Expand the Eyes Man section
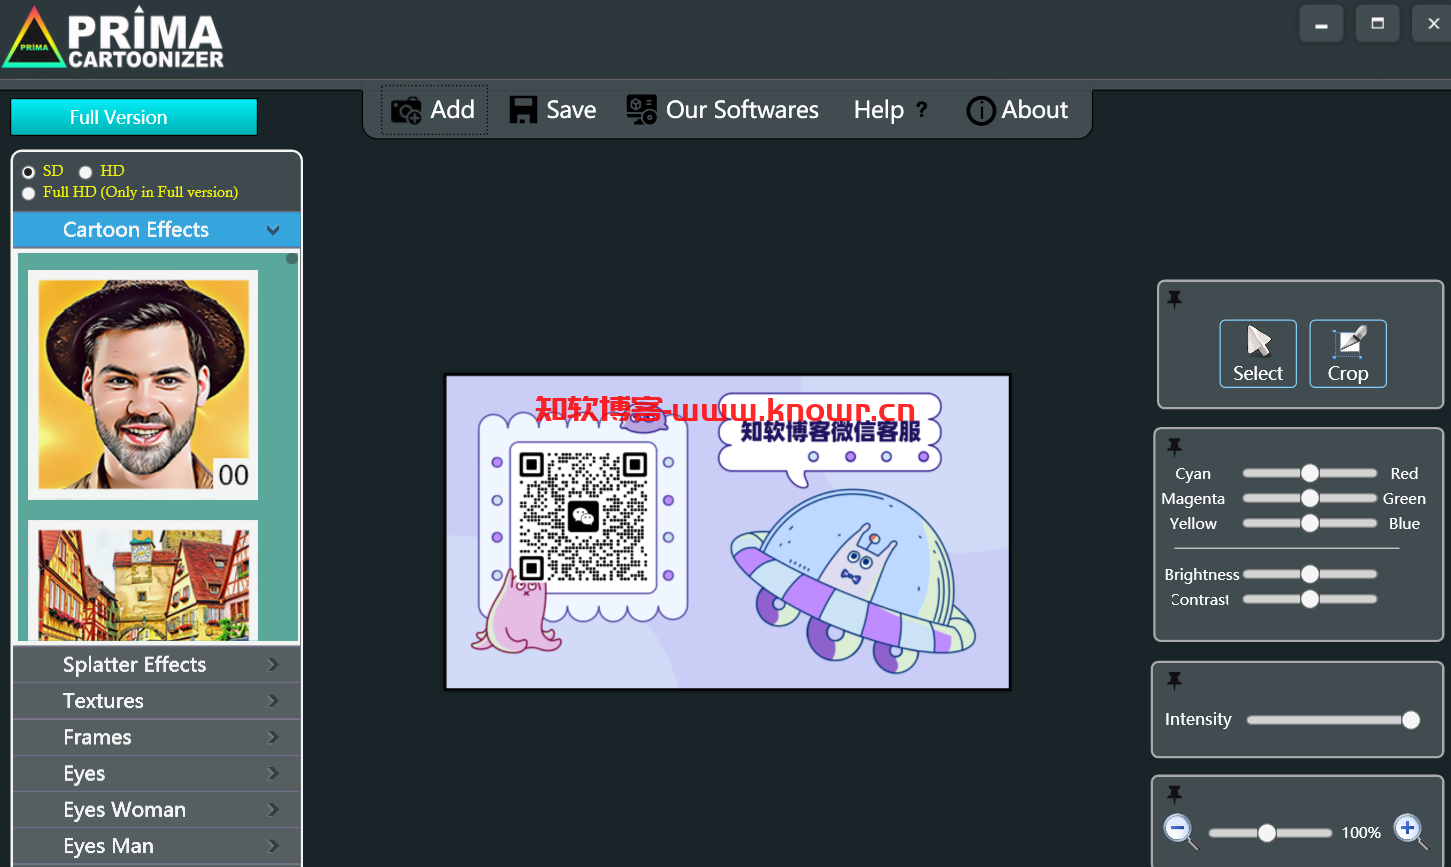The image size is (1451, 867). pos(156,846)
